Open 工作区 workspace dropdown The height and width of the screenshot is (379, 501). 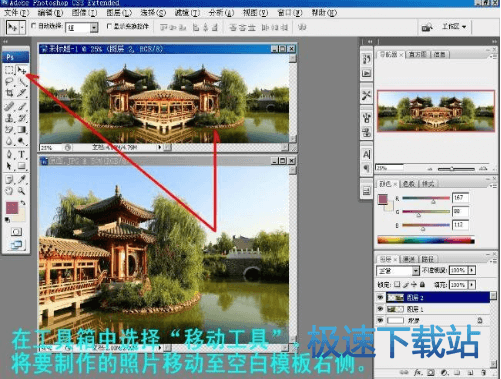click(454, 26)
